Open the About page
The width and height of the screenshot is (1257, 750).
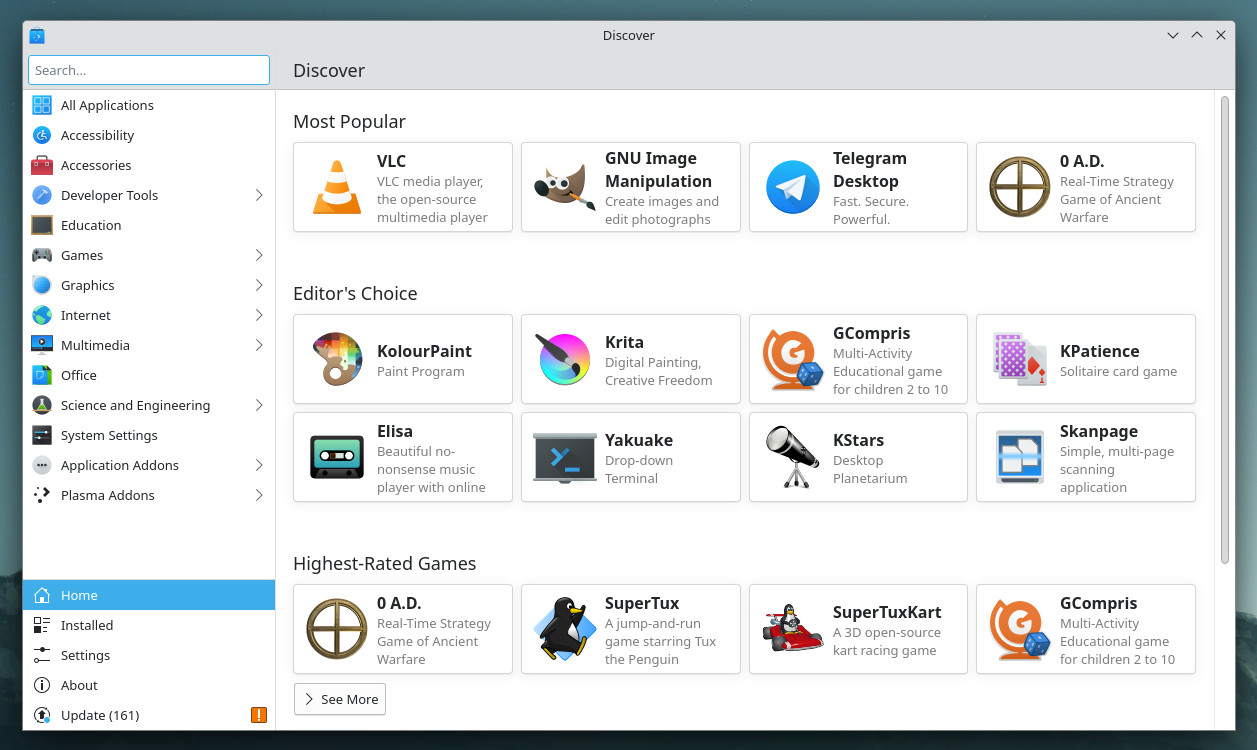pos(149,685)
